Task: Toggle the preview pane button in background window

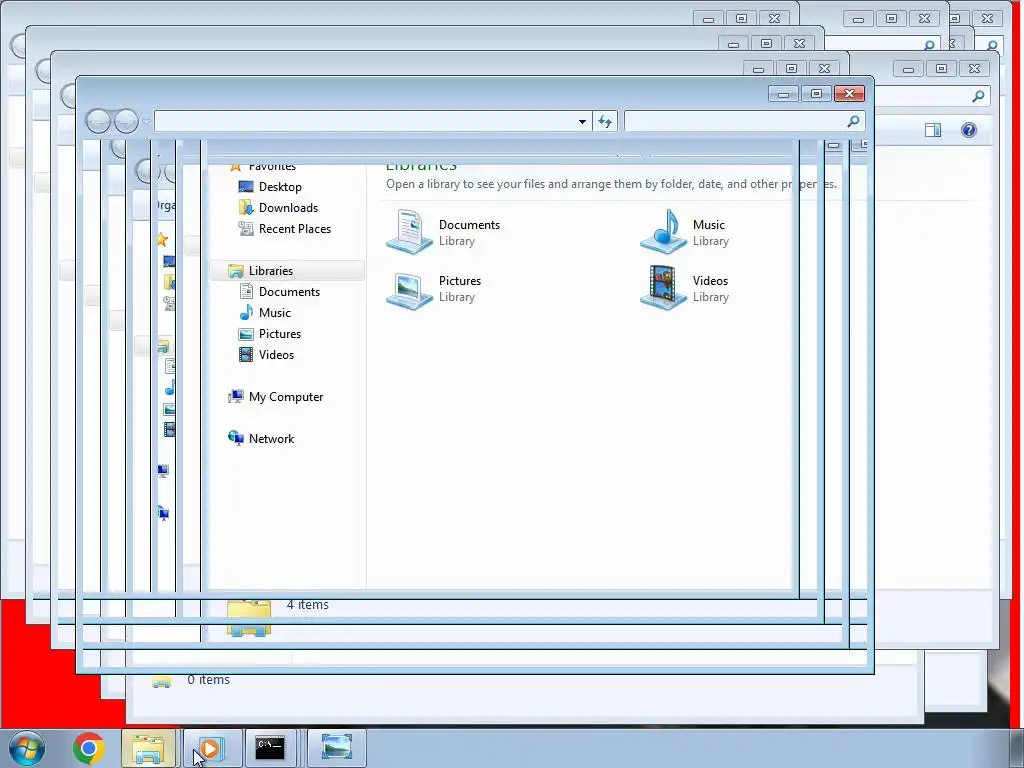Action: tap(933, 130)
